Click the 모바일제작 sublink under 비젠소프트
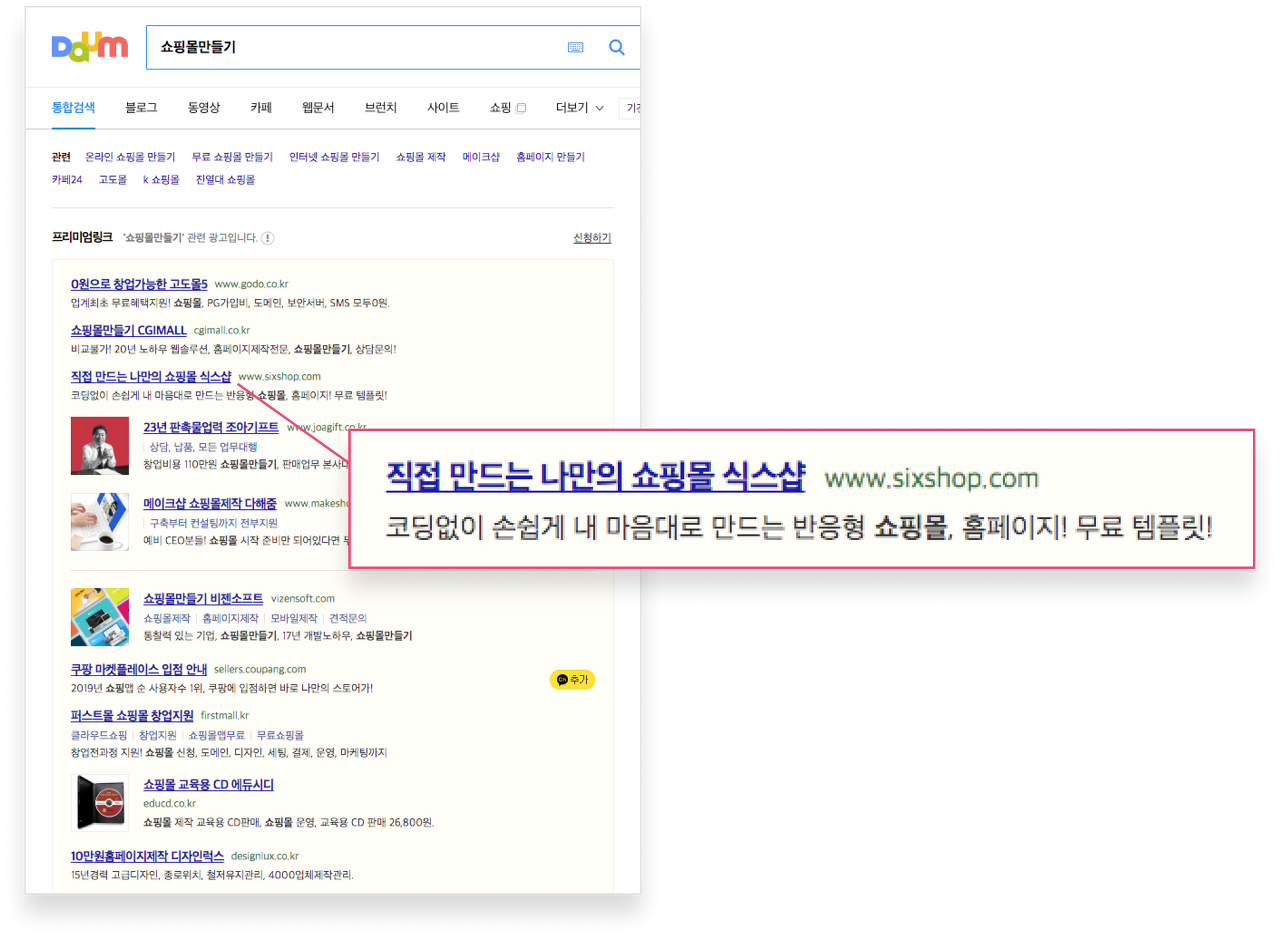Image resolution: width=1280 pixels, height=938 pixels. (294, 618)
